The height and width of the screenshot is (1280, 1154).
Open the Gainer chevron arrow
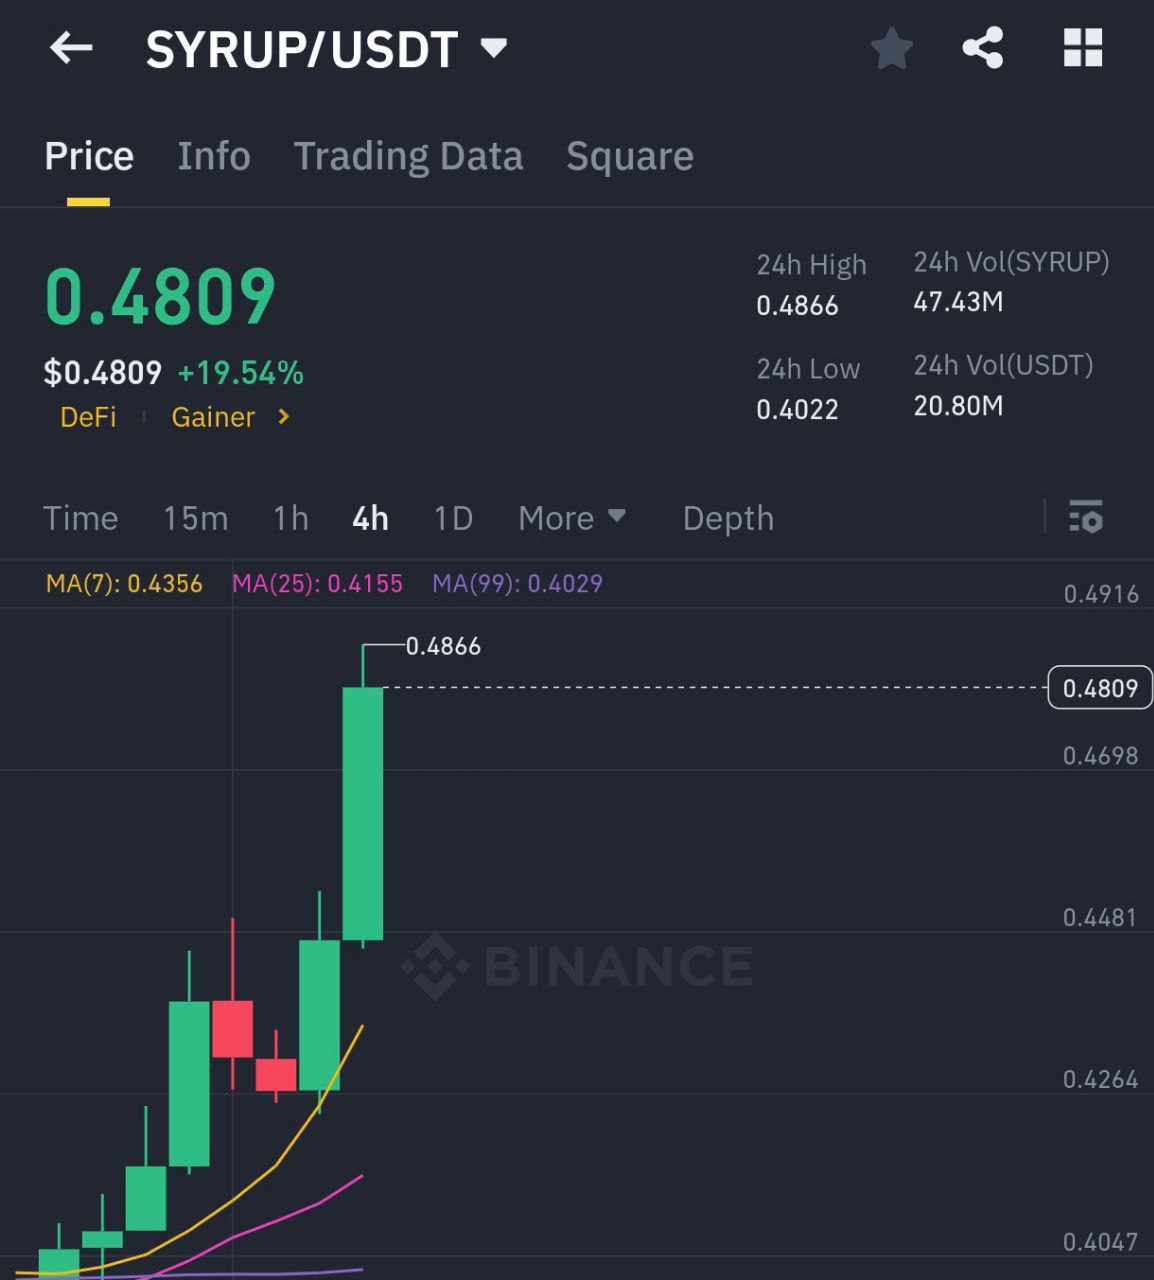(284, 416)
